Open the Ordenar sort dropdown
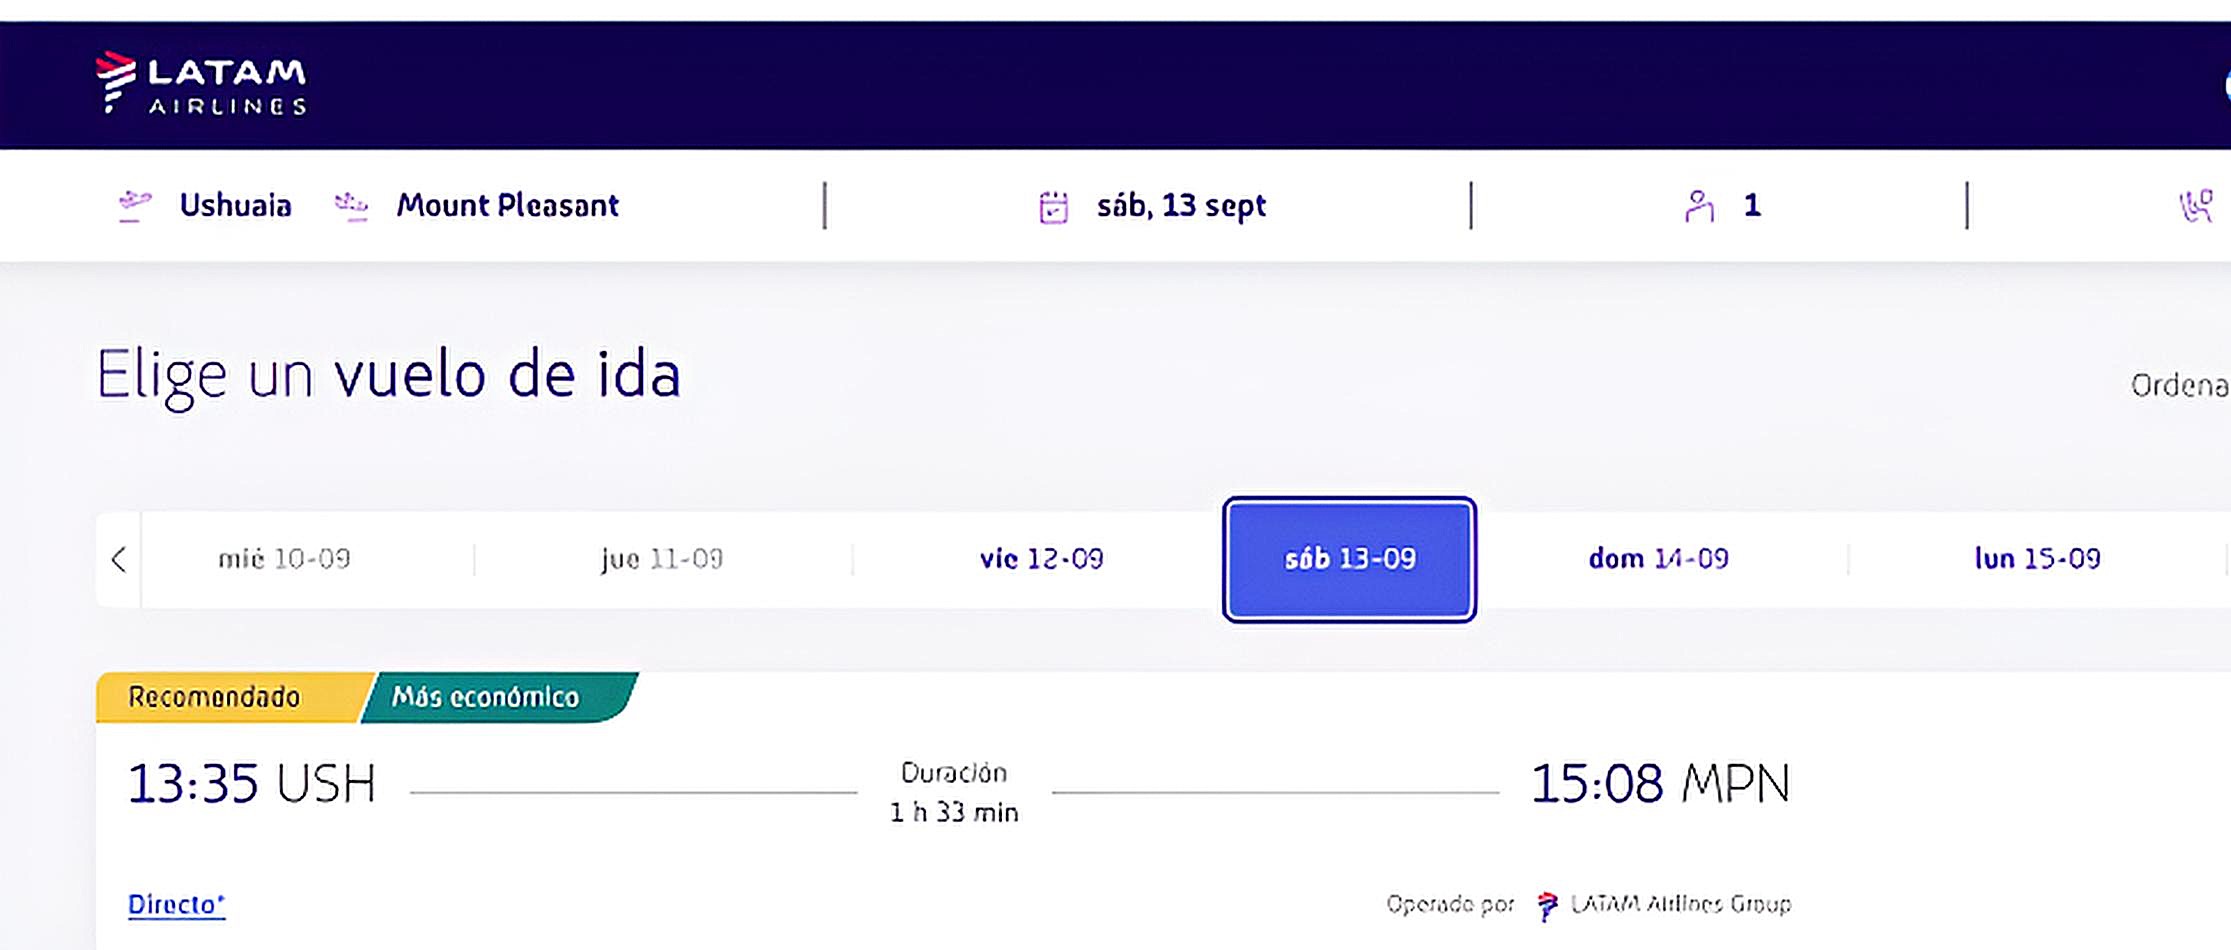This screenshot has height=950, width=2231. click(x=2180, y=385)
